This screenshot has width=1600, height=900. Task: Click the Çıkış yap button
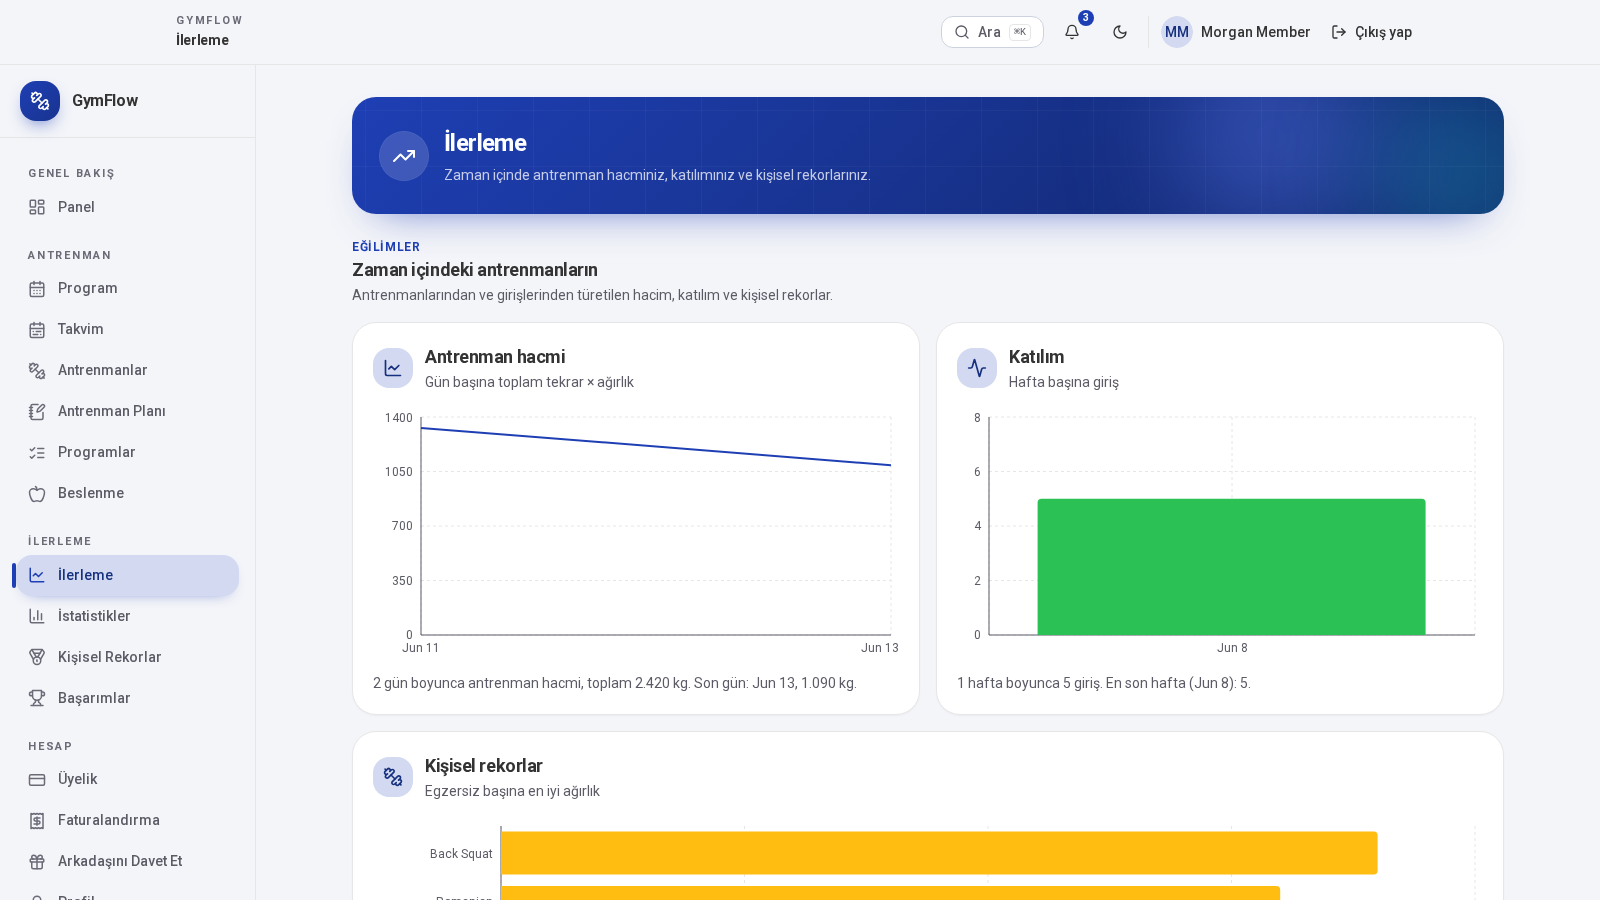[1372, 32]
